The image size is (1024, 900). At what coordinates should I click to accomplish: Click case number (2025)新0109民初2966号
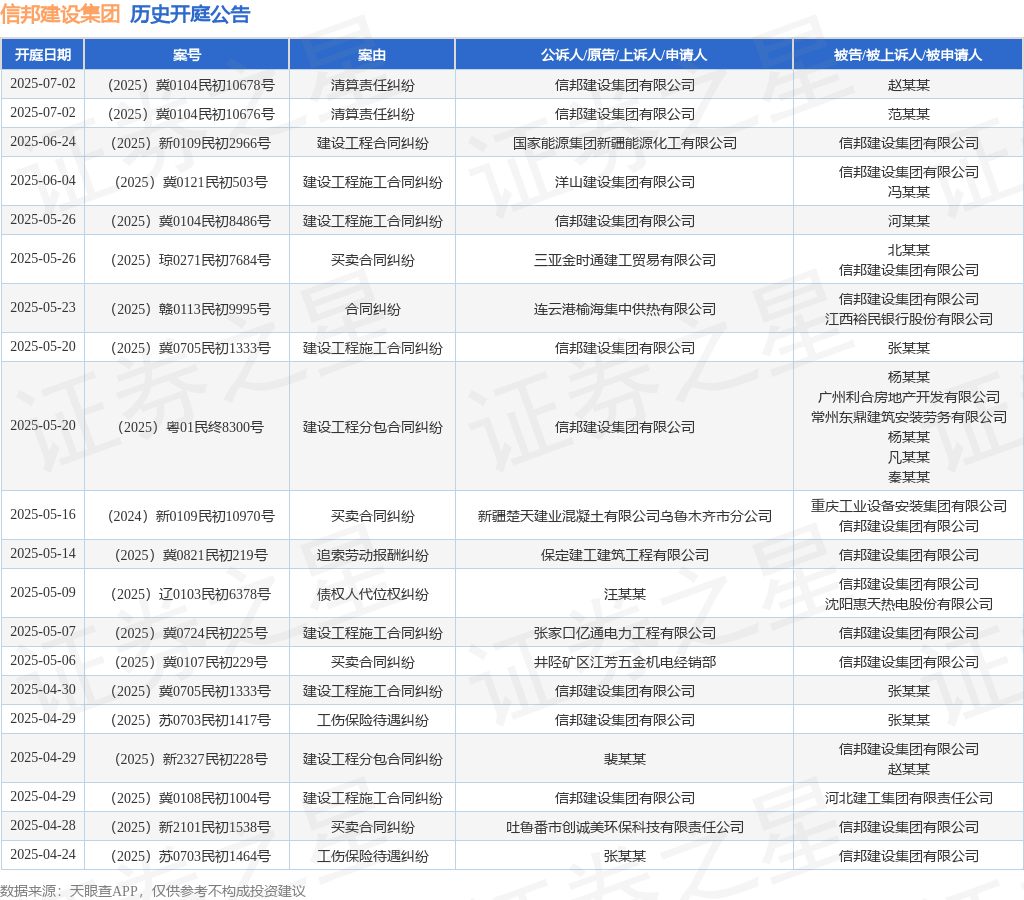pos(191,143)
